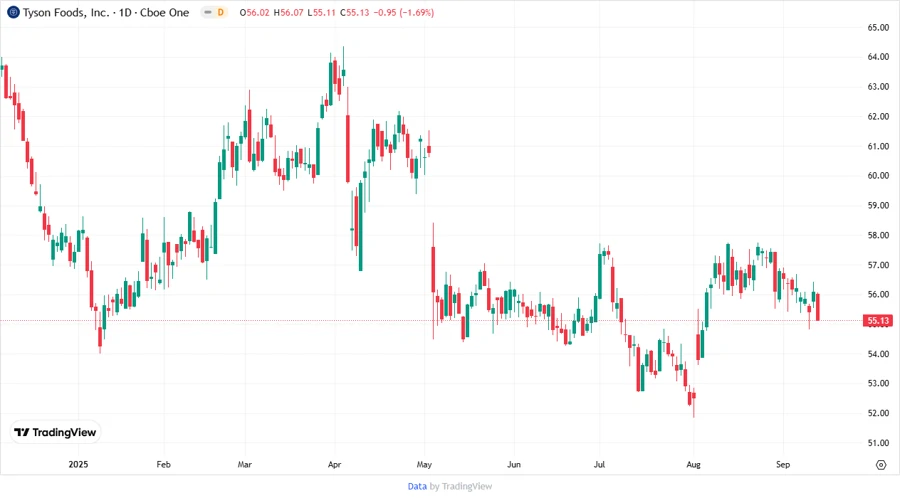Select the close value C55.13

coord(355,13)
